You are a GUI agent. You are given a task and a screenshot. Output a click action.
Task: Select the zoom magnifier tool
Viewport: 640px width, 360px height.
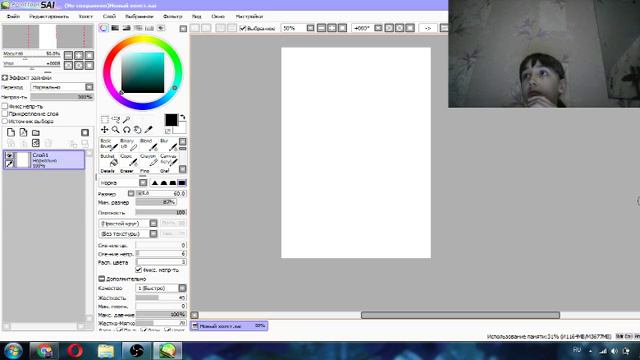point(116,129)
